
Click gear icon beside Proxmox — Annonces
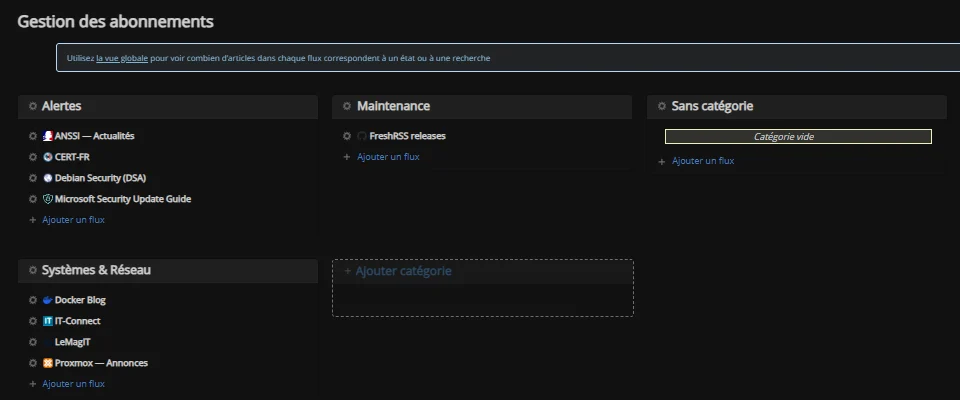coord(33,363)
